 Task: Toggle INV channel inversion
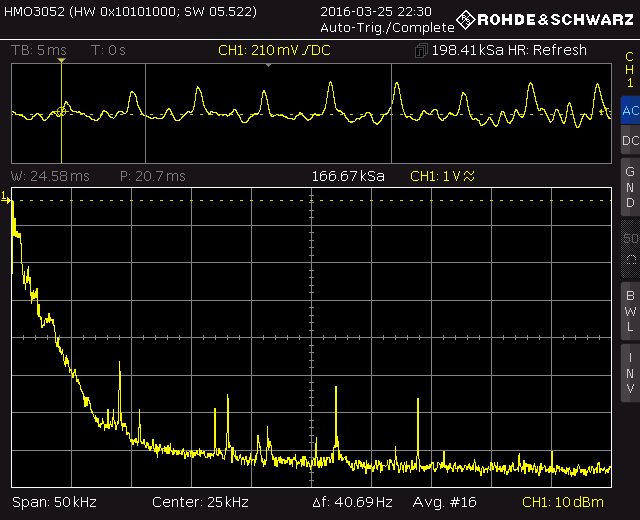[629, 372]
